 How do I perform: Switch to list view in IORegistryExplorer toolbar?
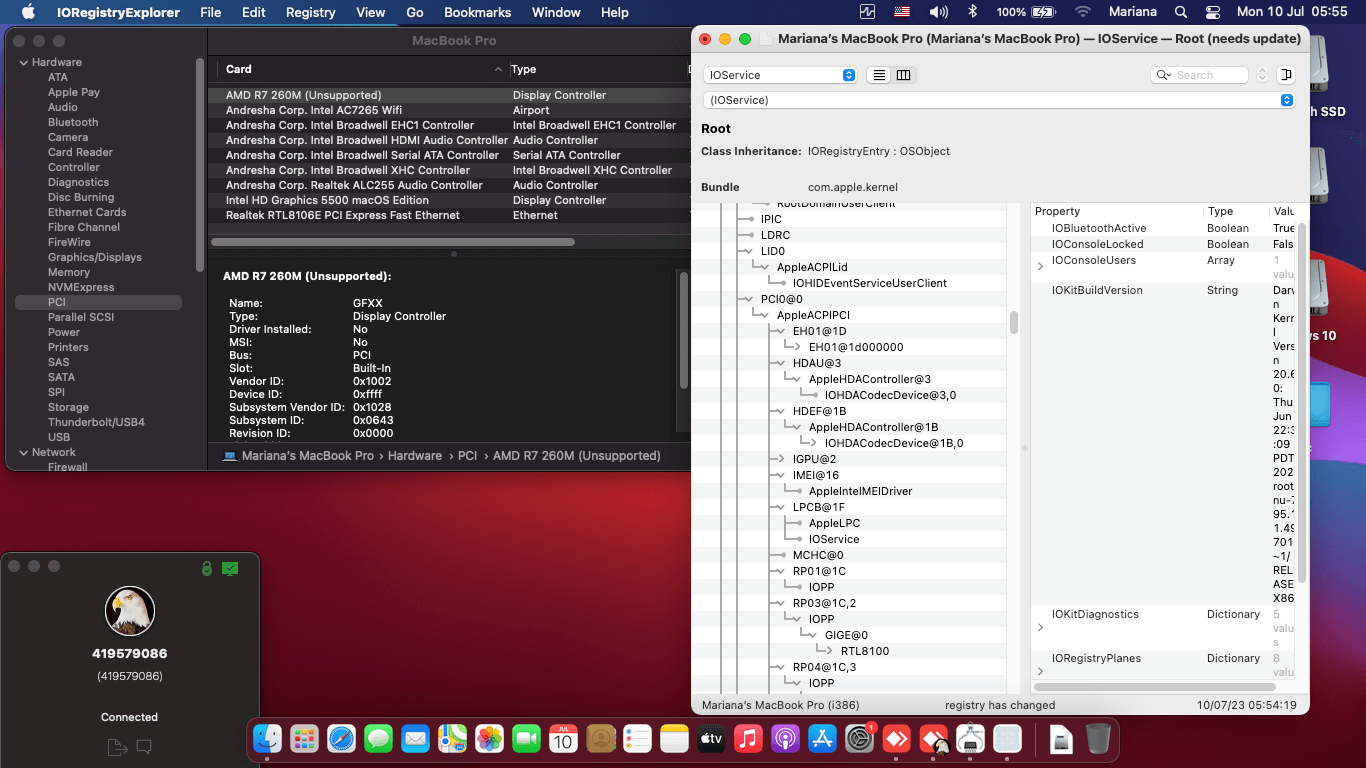tap(879, 75)
